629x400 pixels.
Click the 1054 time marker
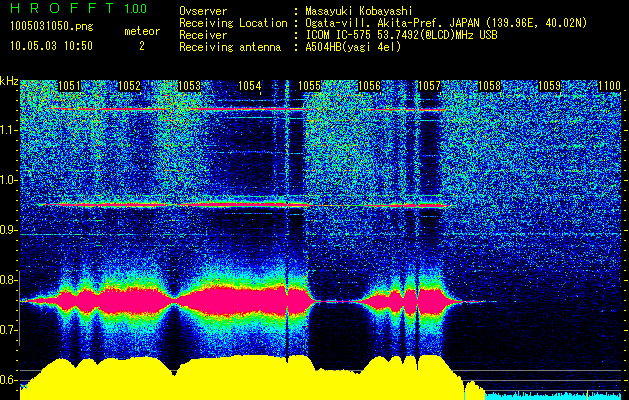[250, 86]
